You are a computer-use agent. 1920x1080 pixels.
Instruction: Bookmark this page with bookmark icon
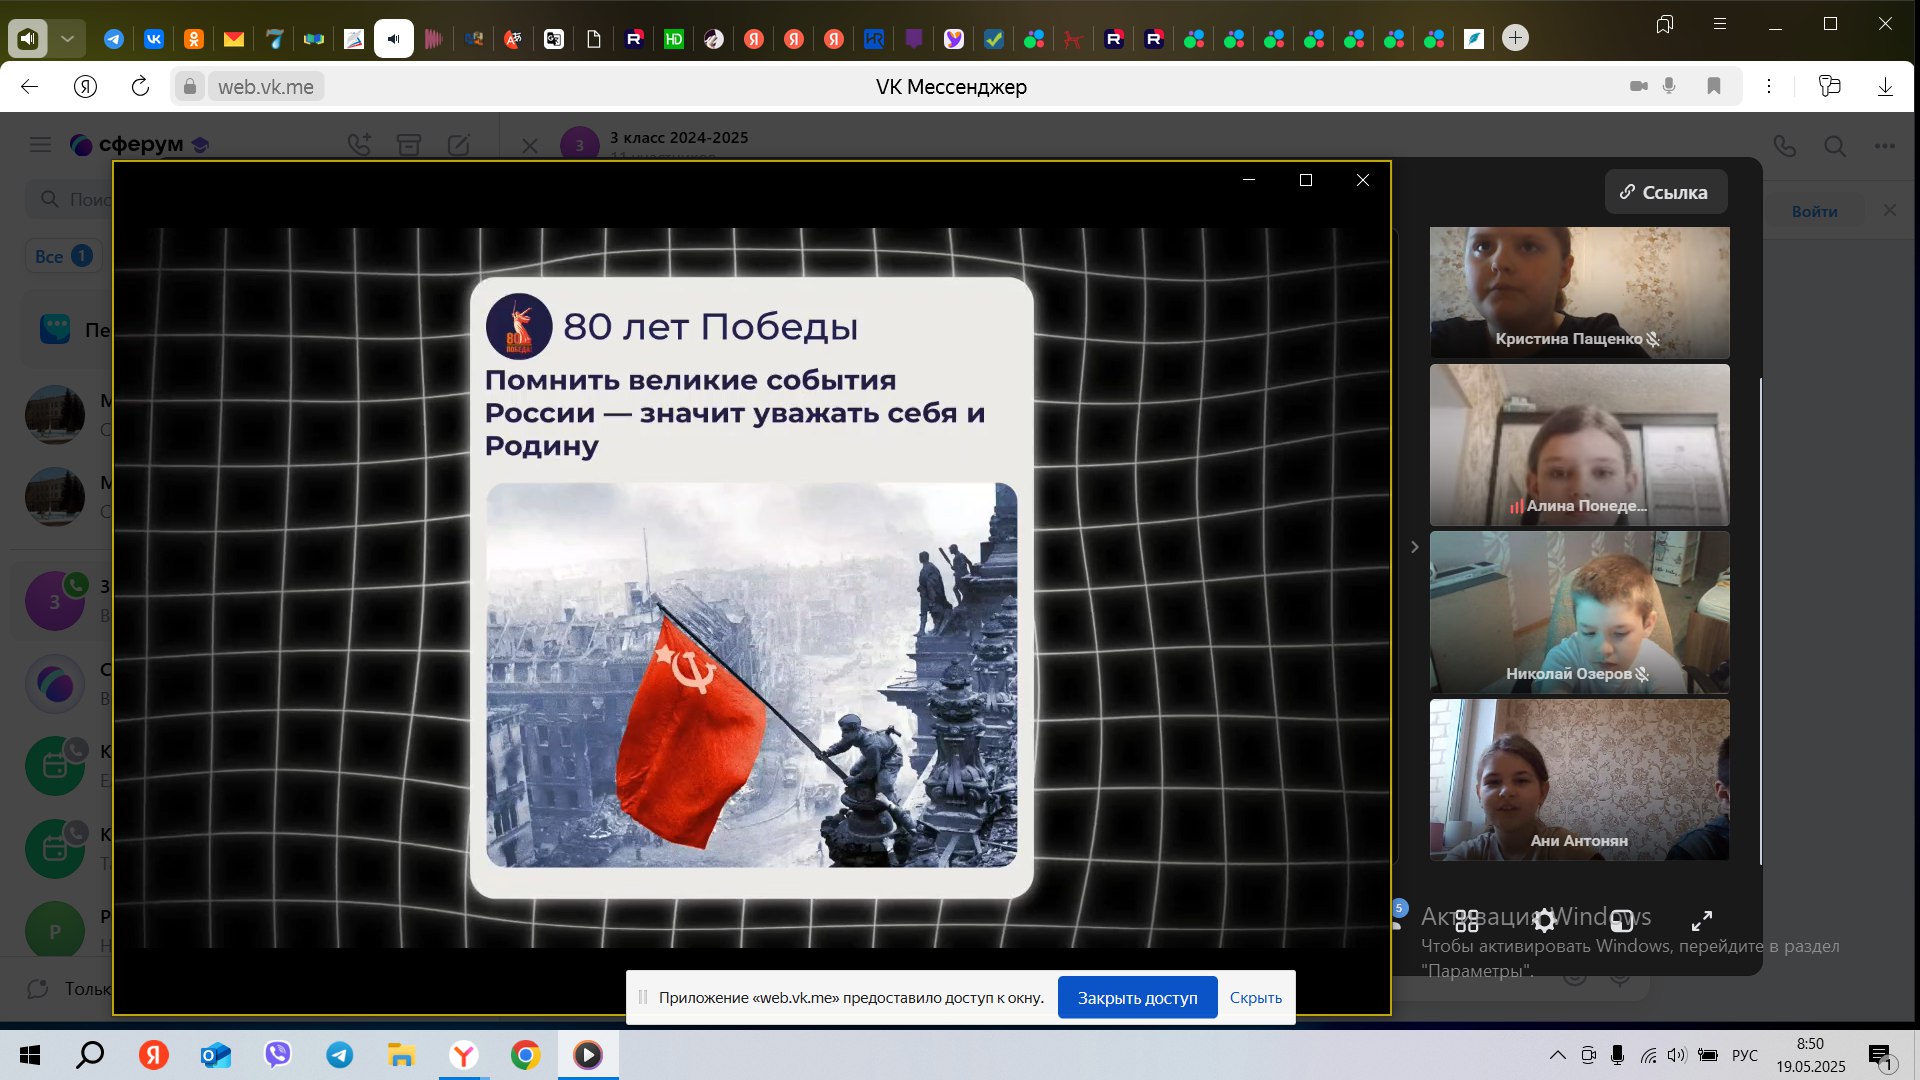(1713, 87)
